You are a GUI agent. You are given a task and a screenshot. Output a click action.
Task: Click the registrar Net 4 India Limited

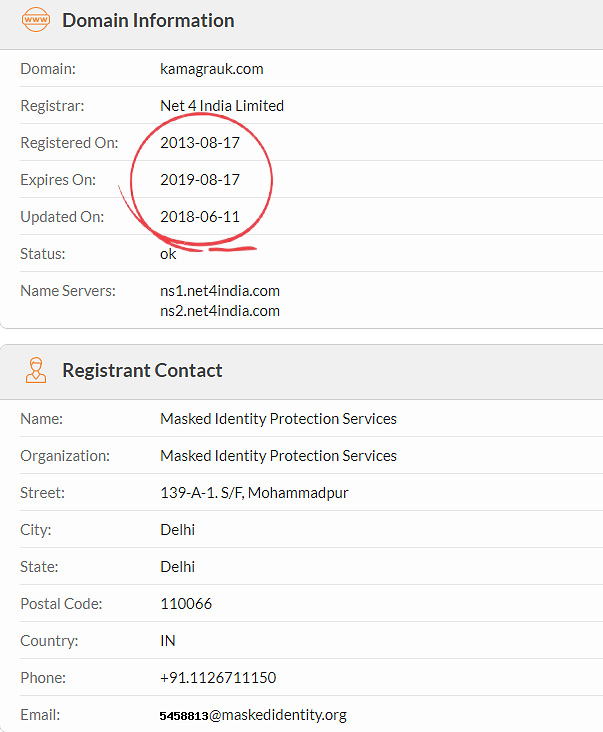(x=222, y=106)
